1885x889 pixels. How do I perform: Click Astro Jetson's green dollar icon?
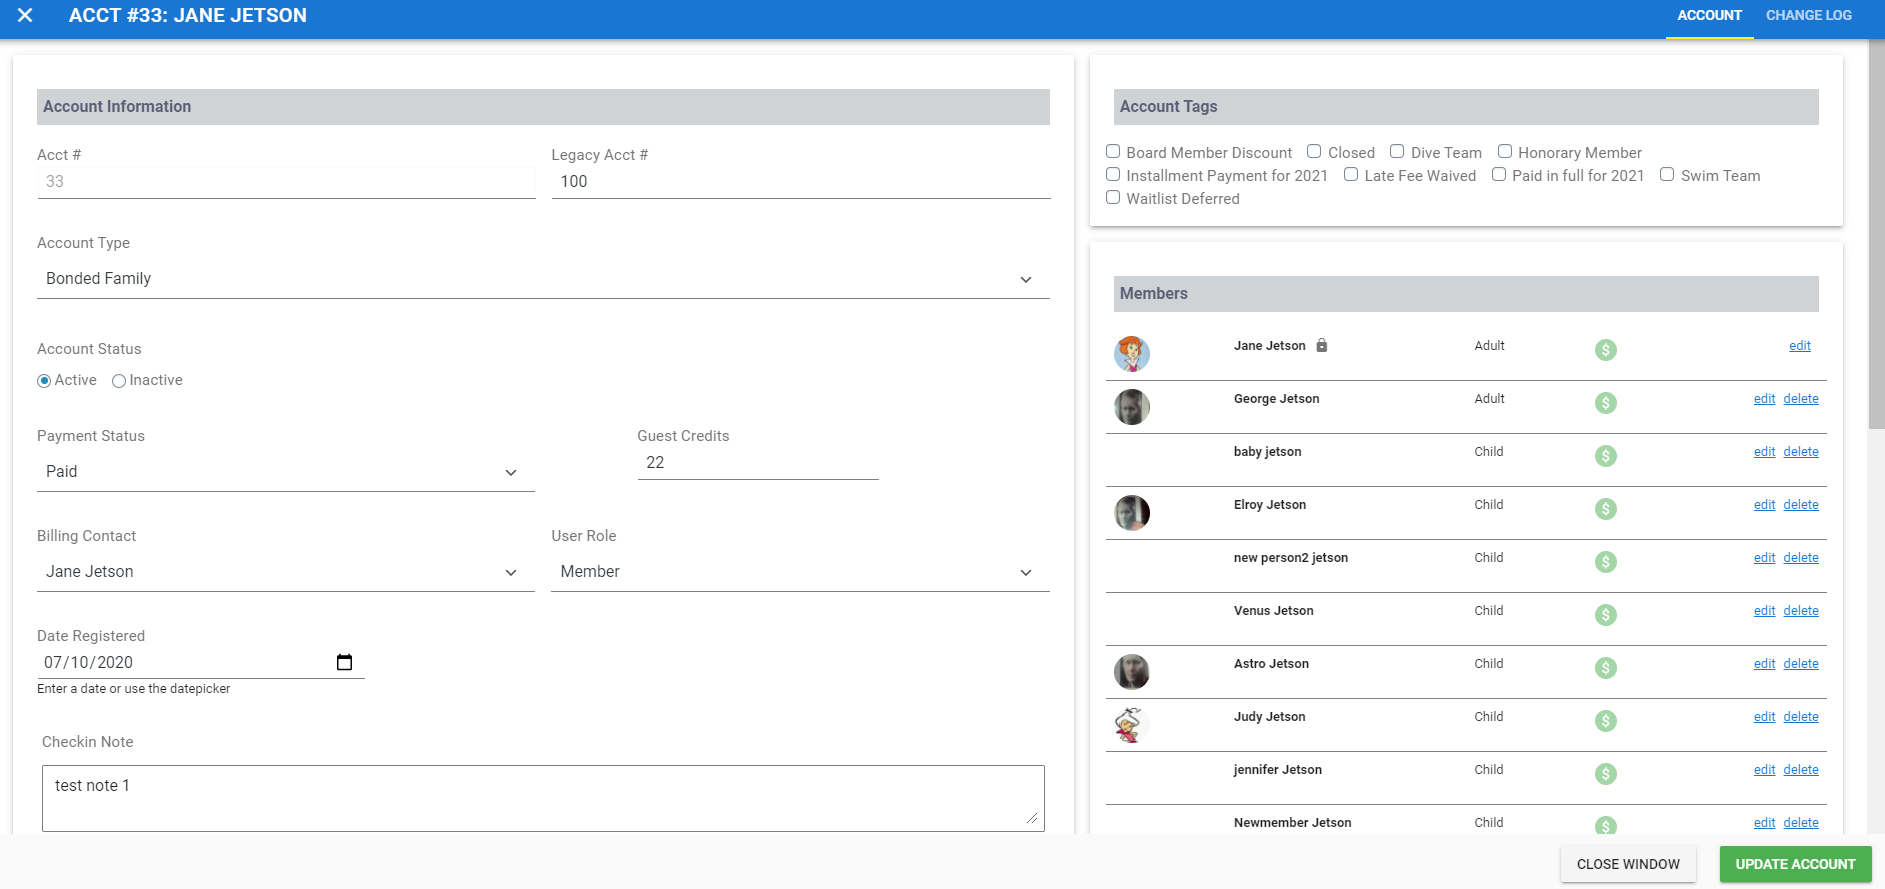pos(1606,668)
